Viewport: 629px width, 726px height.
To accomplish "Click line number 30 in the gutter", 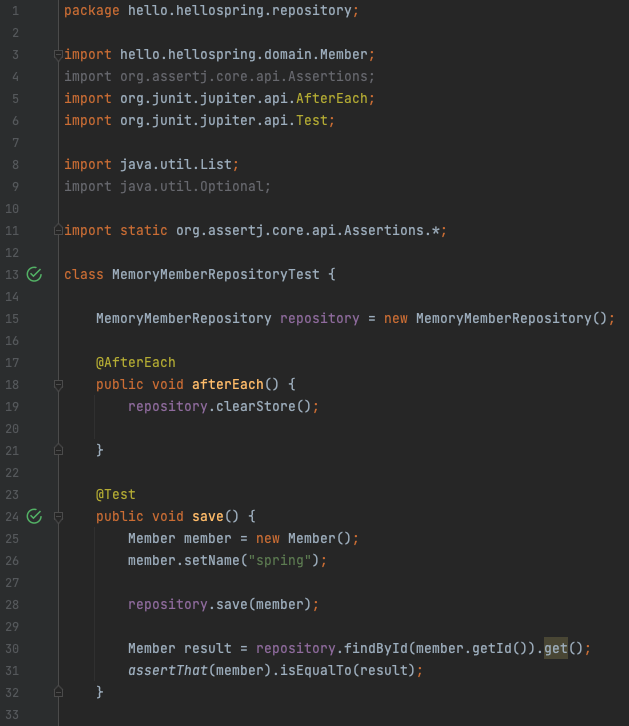I will 12,649.
